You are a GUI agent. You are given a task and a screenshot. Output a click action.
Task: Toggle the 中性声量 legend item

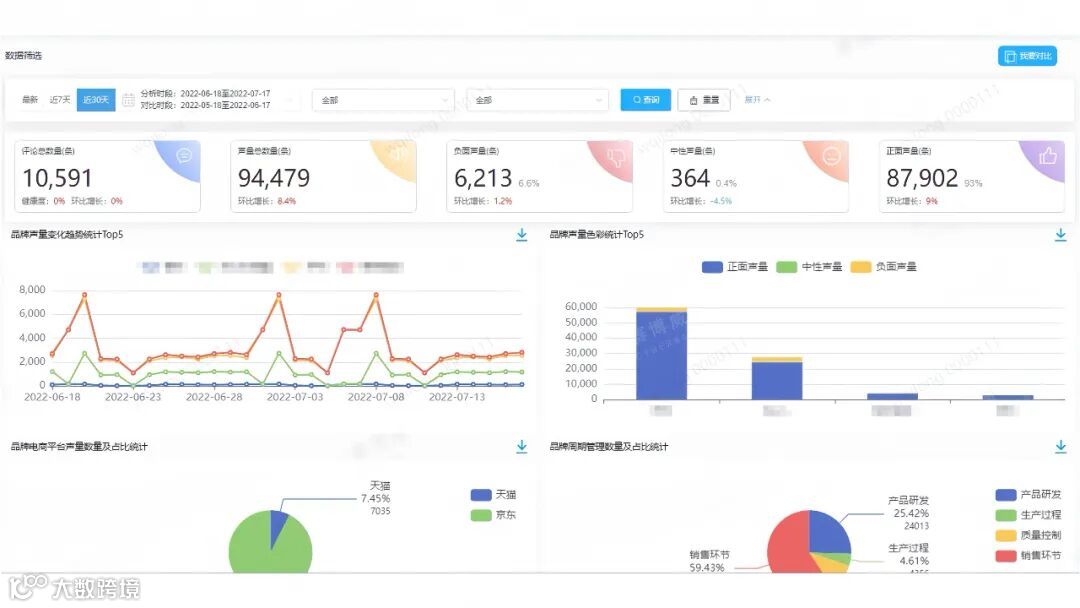pos(809,266)
